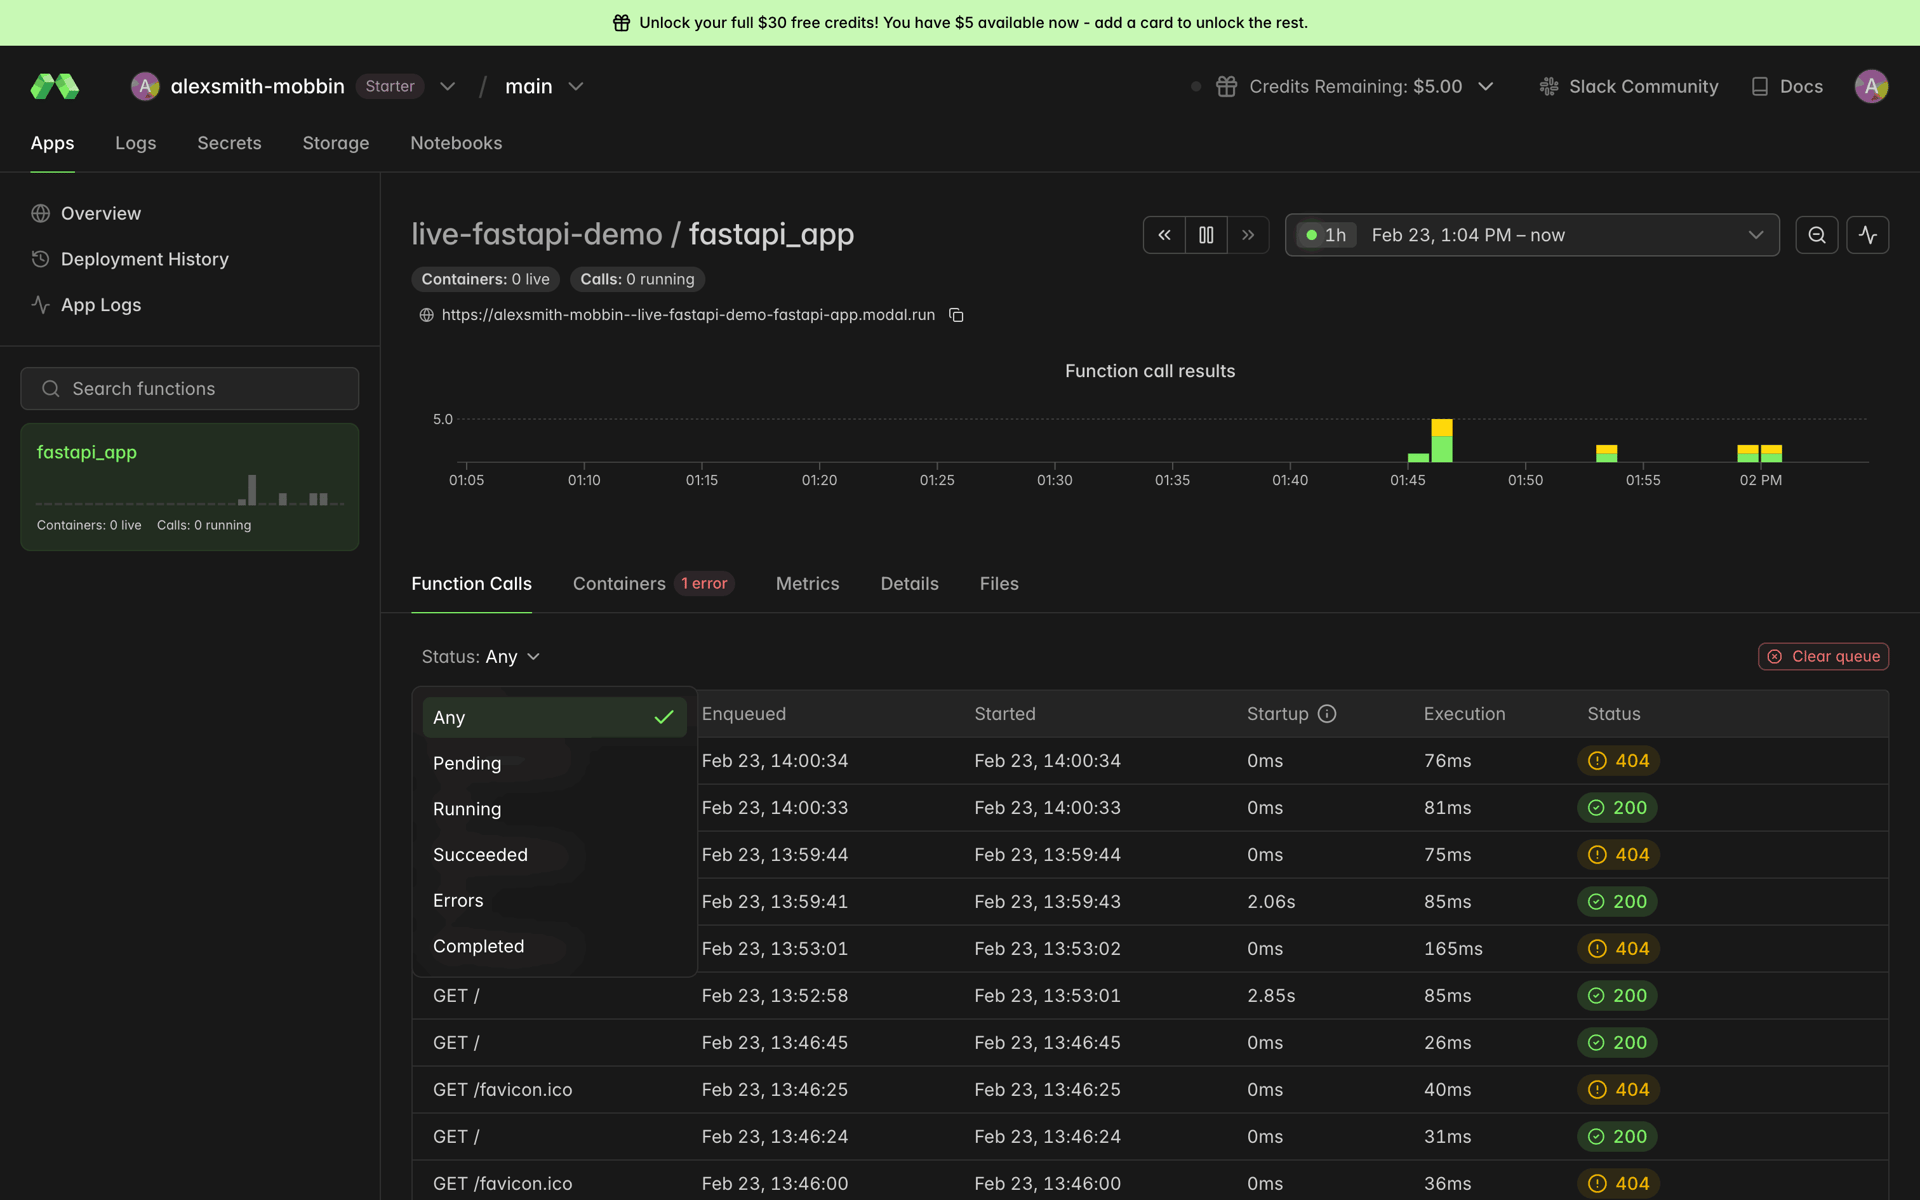Viewport: 1920px width, 1200px height.
Task: Switch to the Logs tab
Action: pos(136,143)
